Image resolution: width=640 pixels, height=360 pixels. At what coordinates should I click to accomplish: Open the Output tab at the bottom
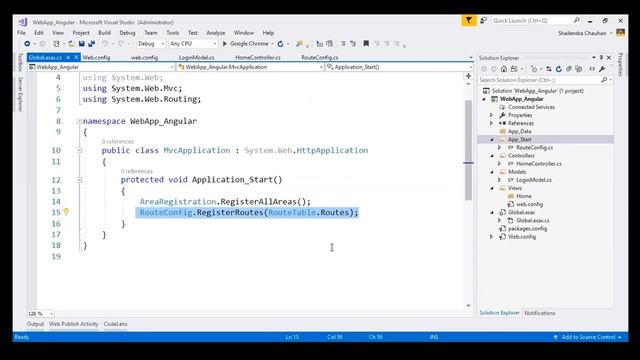click(35, 324)
